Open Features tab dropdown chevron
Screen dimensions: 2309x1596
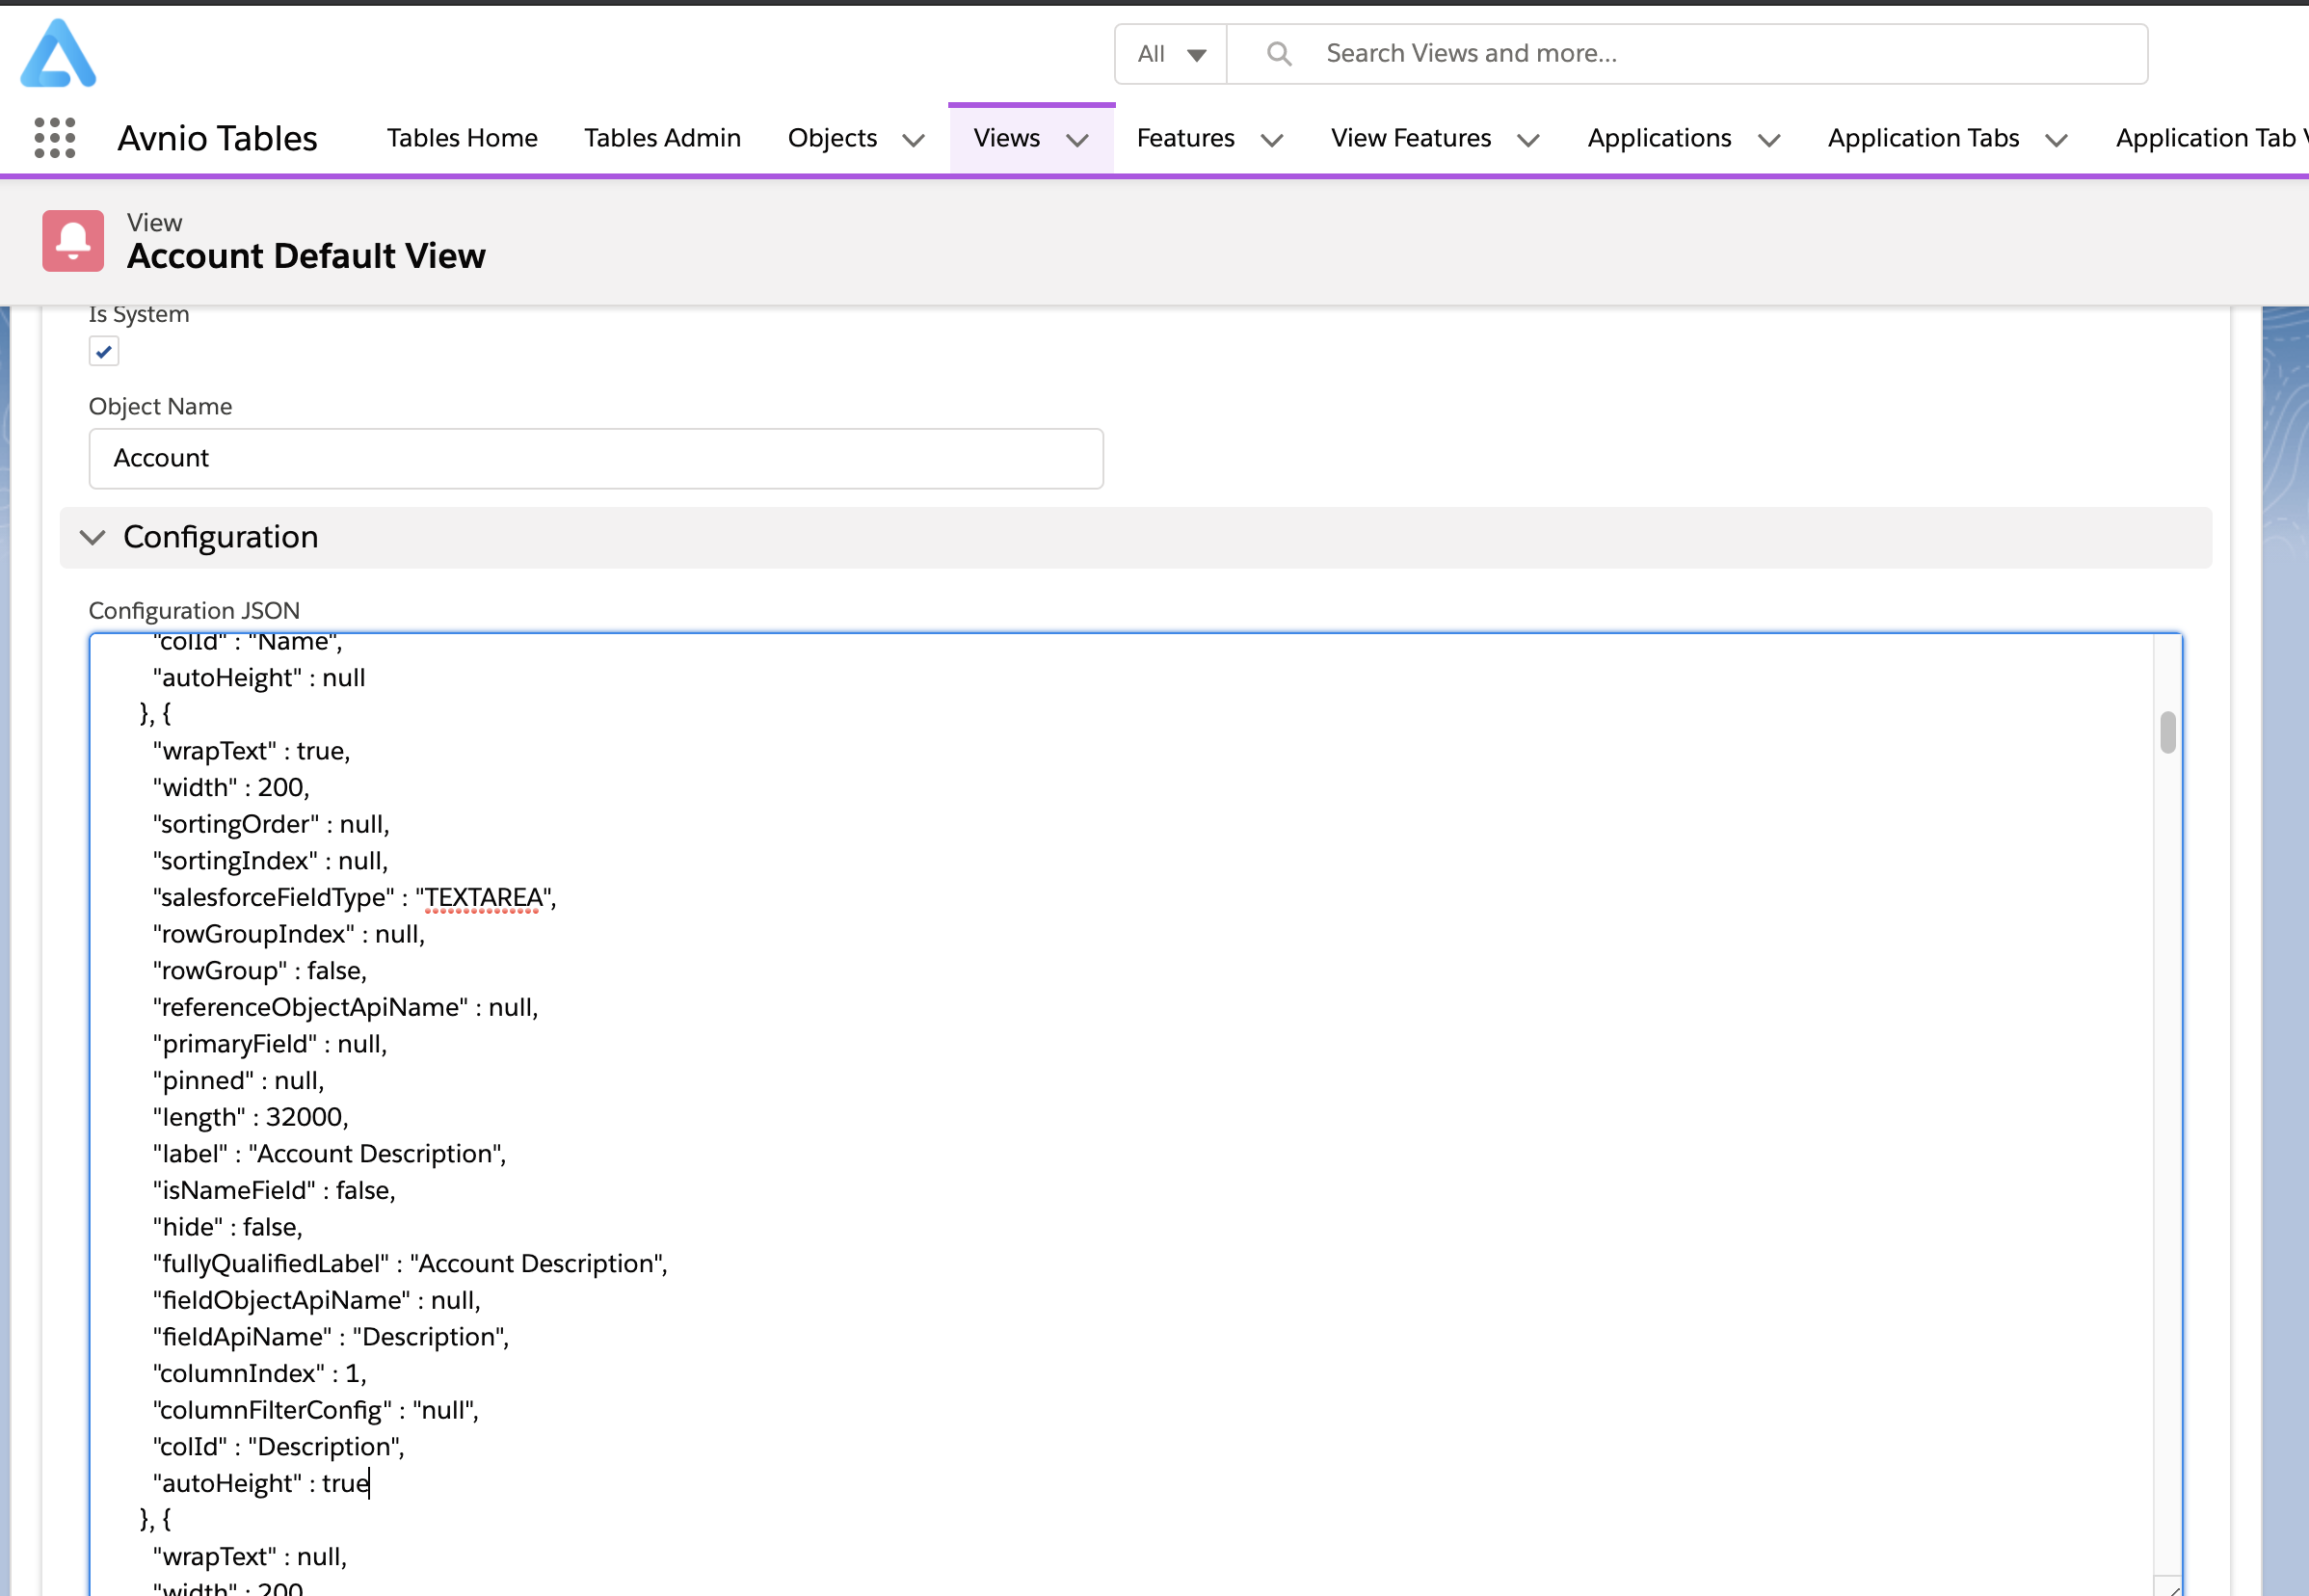pyautogui.click(x=1271, y=140)
